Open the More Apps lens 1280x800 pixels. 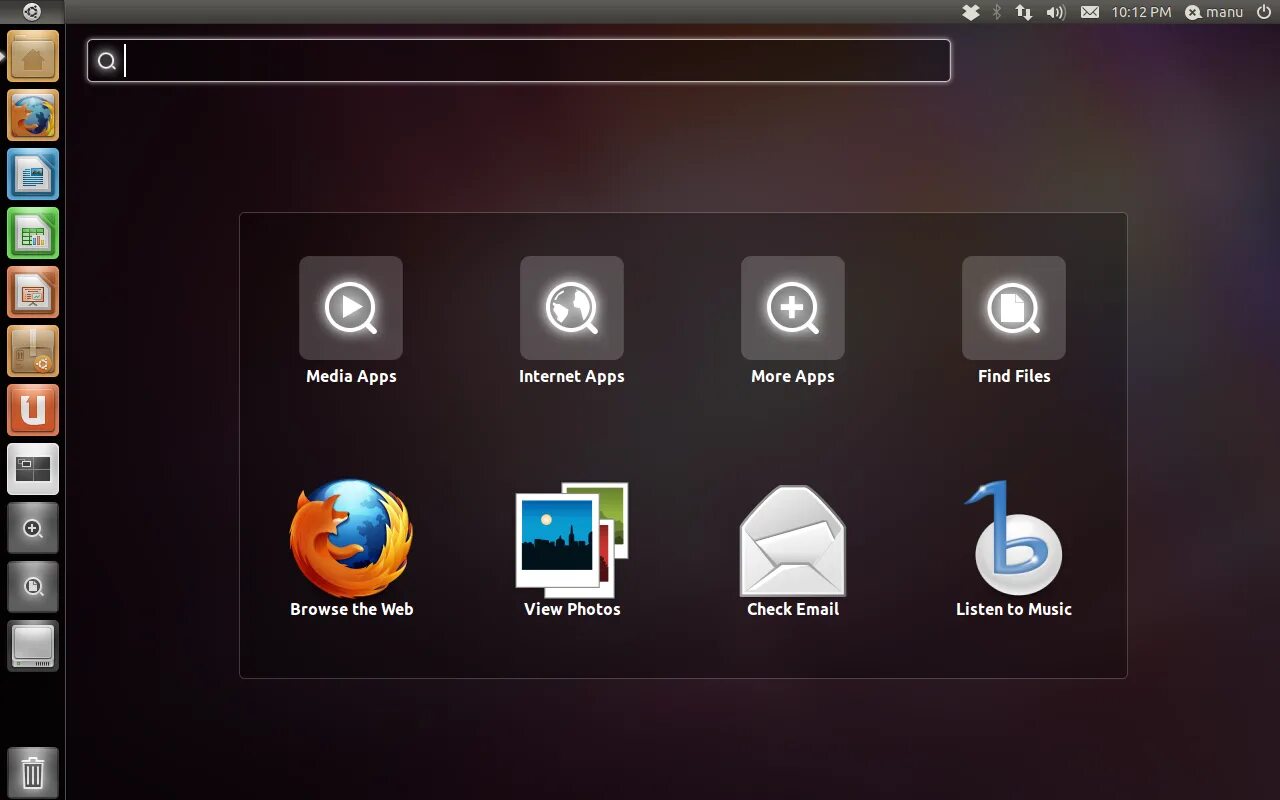(x=793, y=320)
